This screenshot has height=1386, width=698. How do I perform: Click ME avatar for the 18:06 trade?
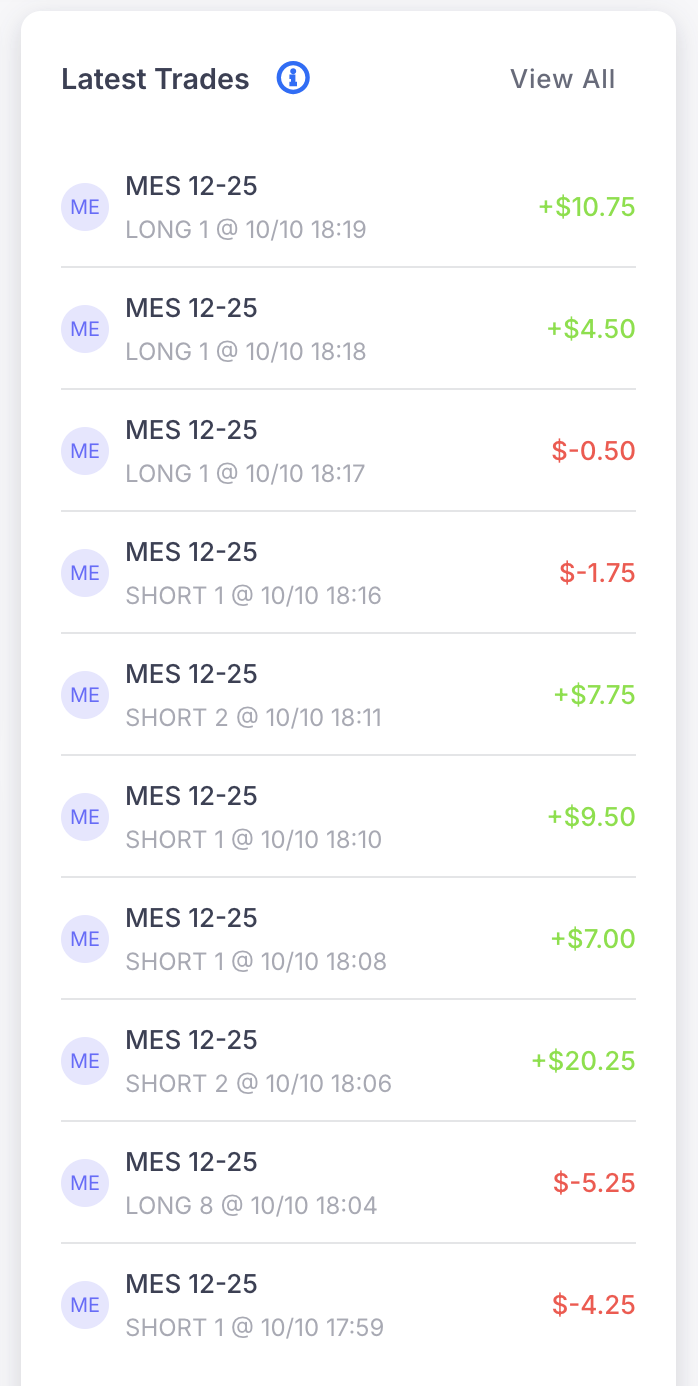click(85, 1061)
